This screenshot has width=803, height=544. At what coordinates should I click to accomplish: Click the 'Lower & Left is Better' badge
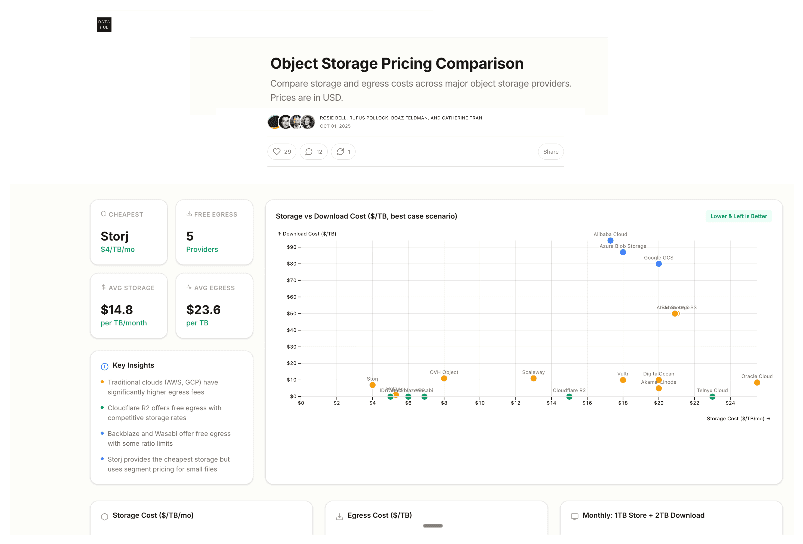[740, 216]
